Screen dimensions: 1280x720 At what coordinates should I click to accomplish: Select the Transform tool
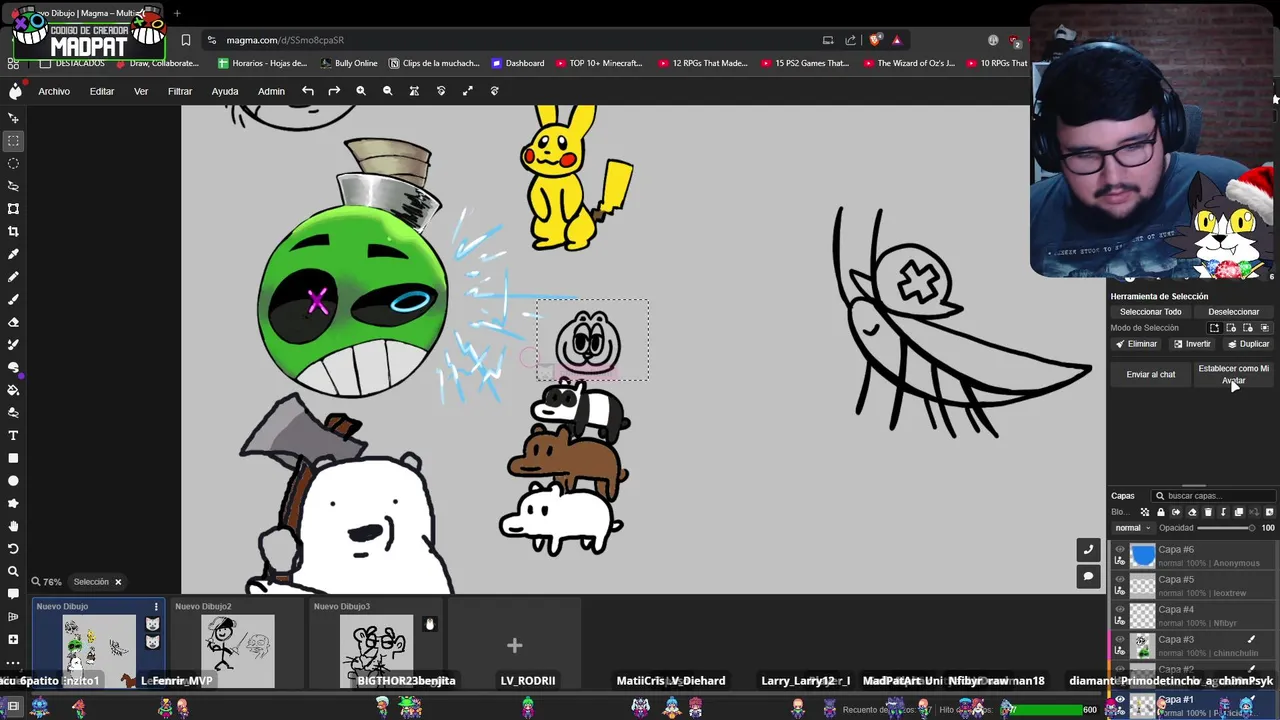14,209
